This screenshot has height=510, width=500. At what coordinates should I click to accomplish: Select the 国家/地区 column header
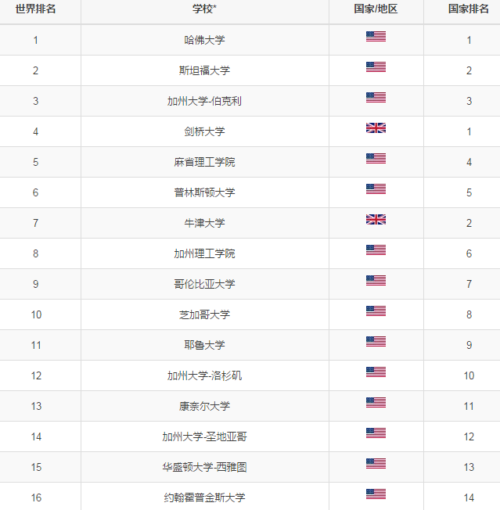pos(376,9)
